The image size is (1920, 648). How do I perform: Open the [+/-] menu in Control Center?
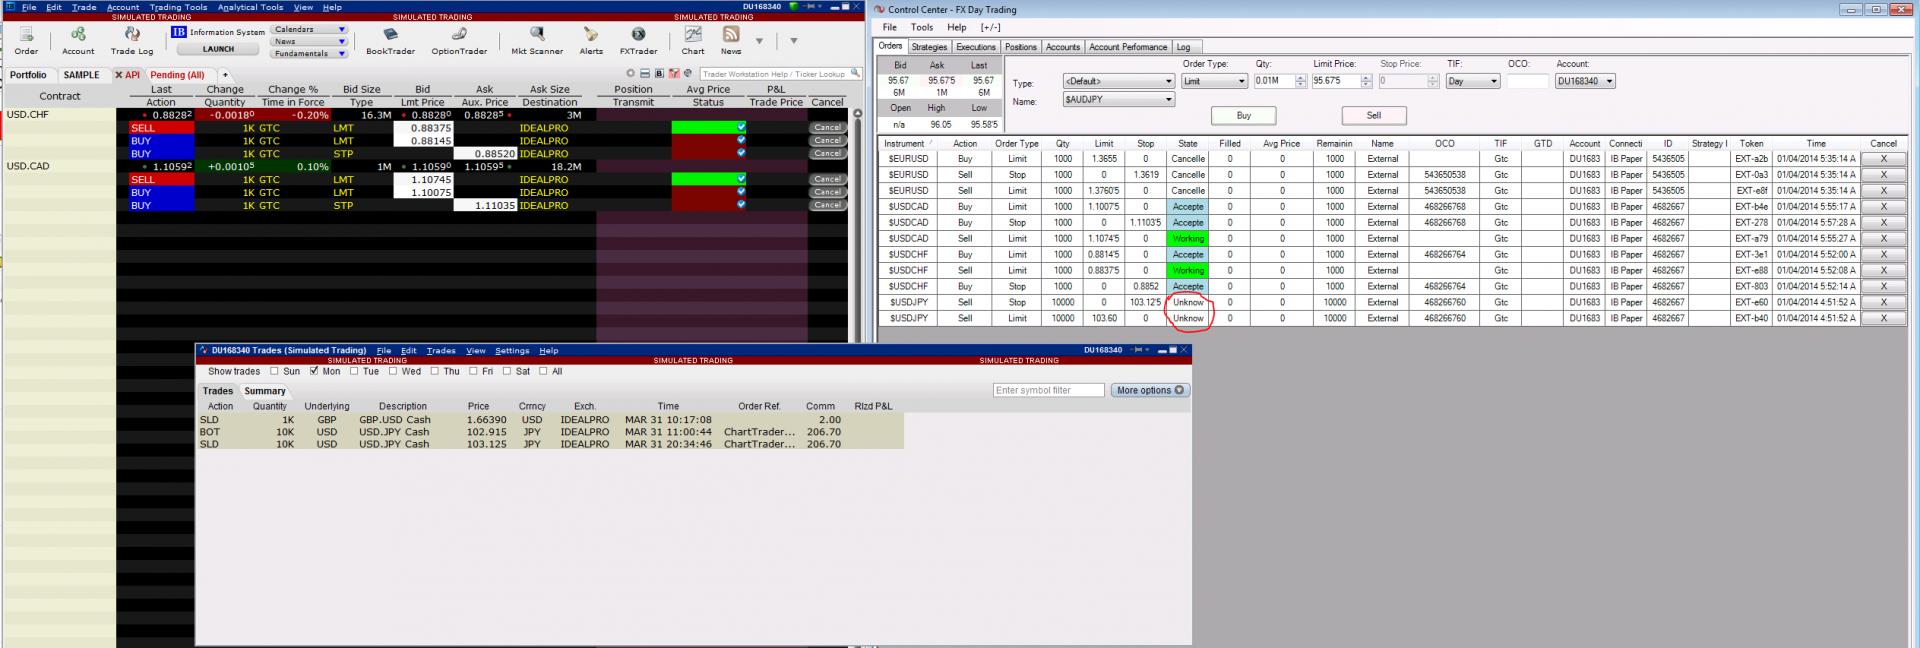(990, 28)
